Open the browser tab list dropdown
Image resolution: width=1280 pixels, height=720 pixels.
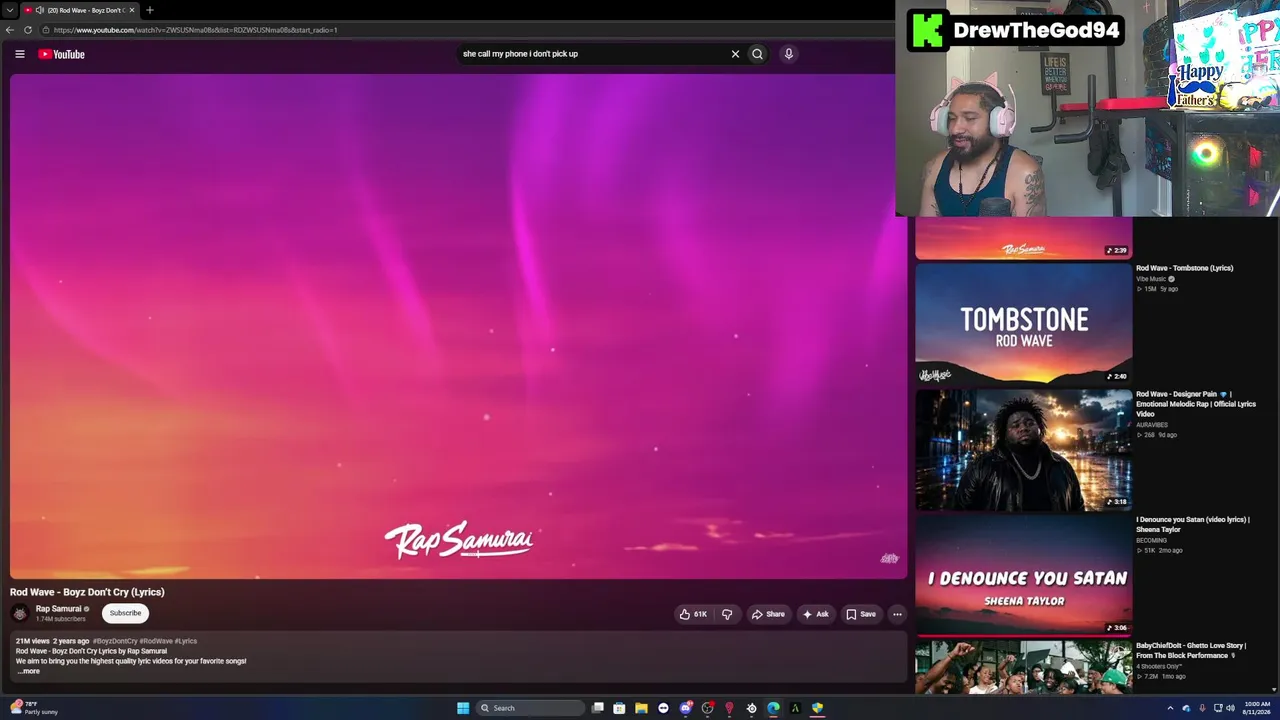pos(10,10)
